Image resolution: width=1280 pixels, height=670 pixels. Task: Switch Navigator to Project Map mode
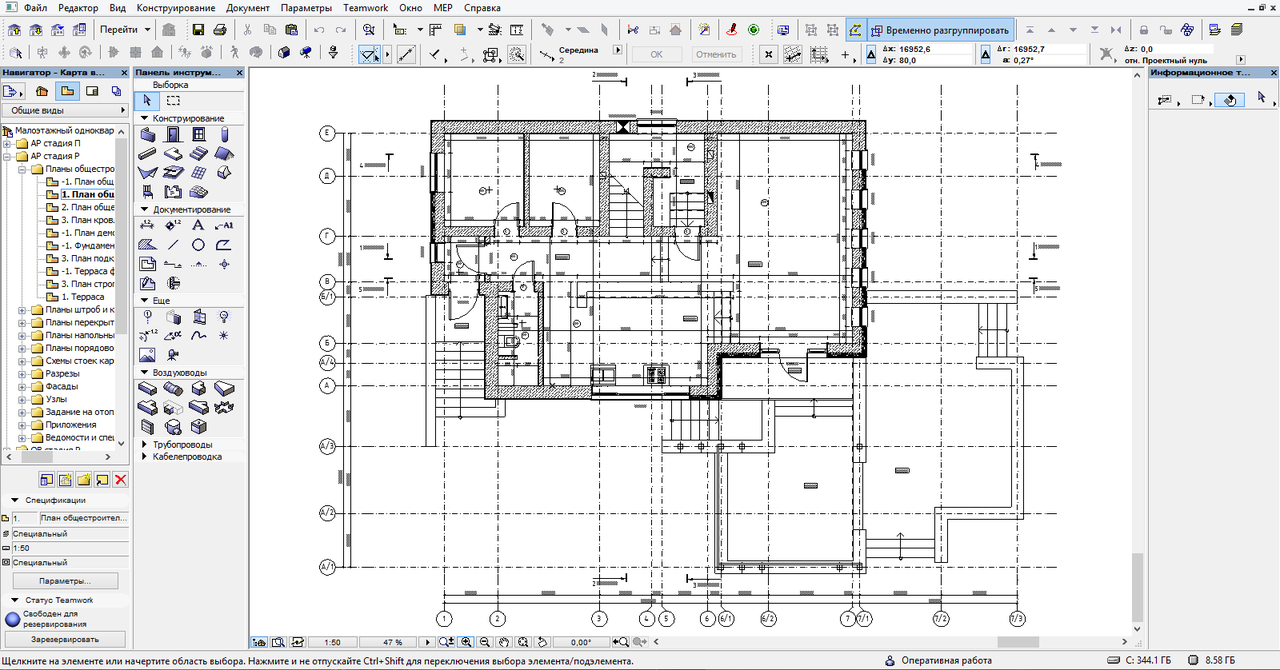(42, 92)
